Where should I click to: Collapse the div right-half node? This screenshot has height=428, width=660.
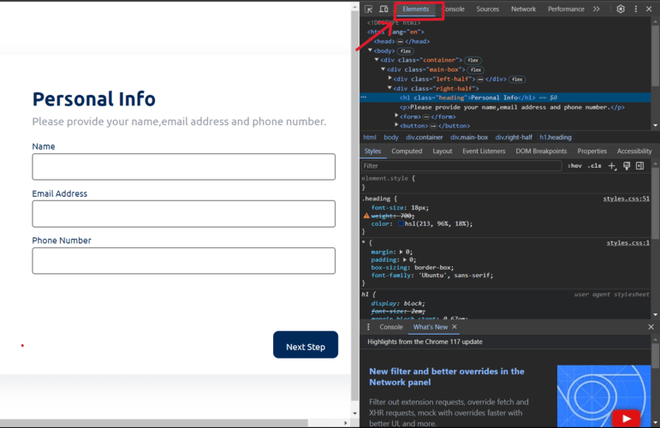389,88
